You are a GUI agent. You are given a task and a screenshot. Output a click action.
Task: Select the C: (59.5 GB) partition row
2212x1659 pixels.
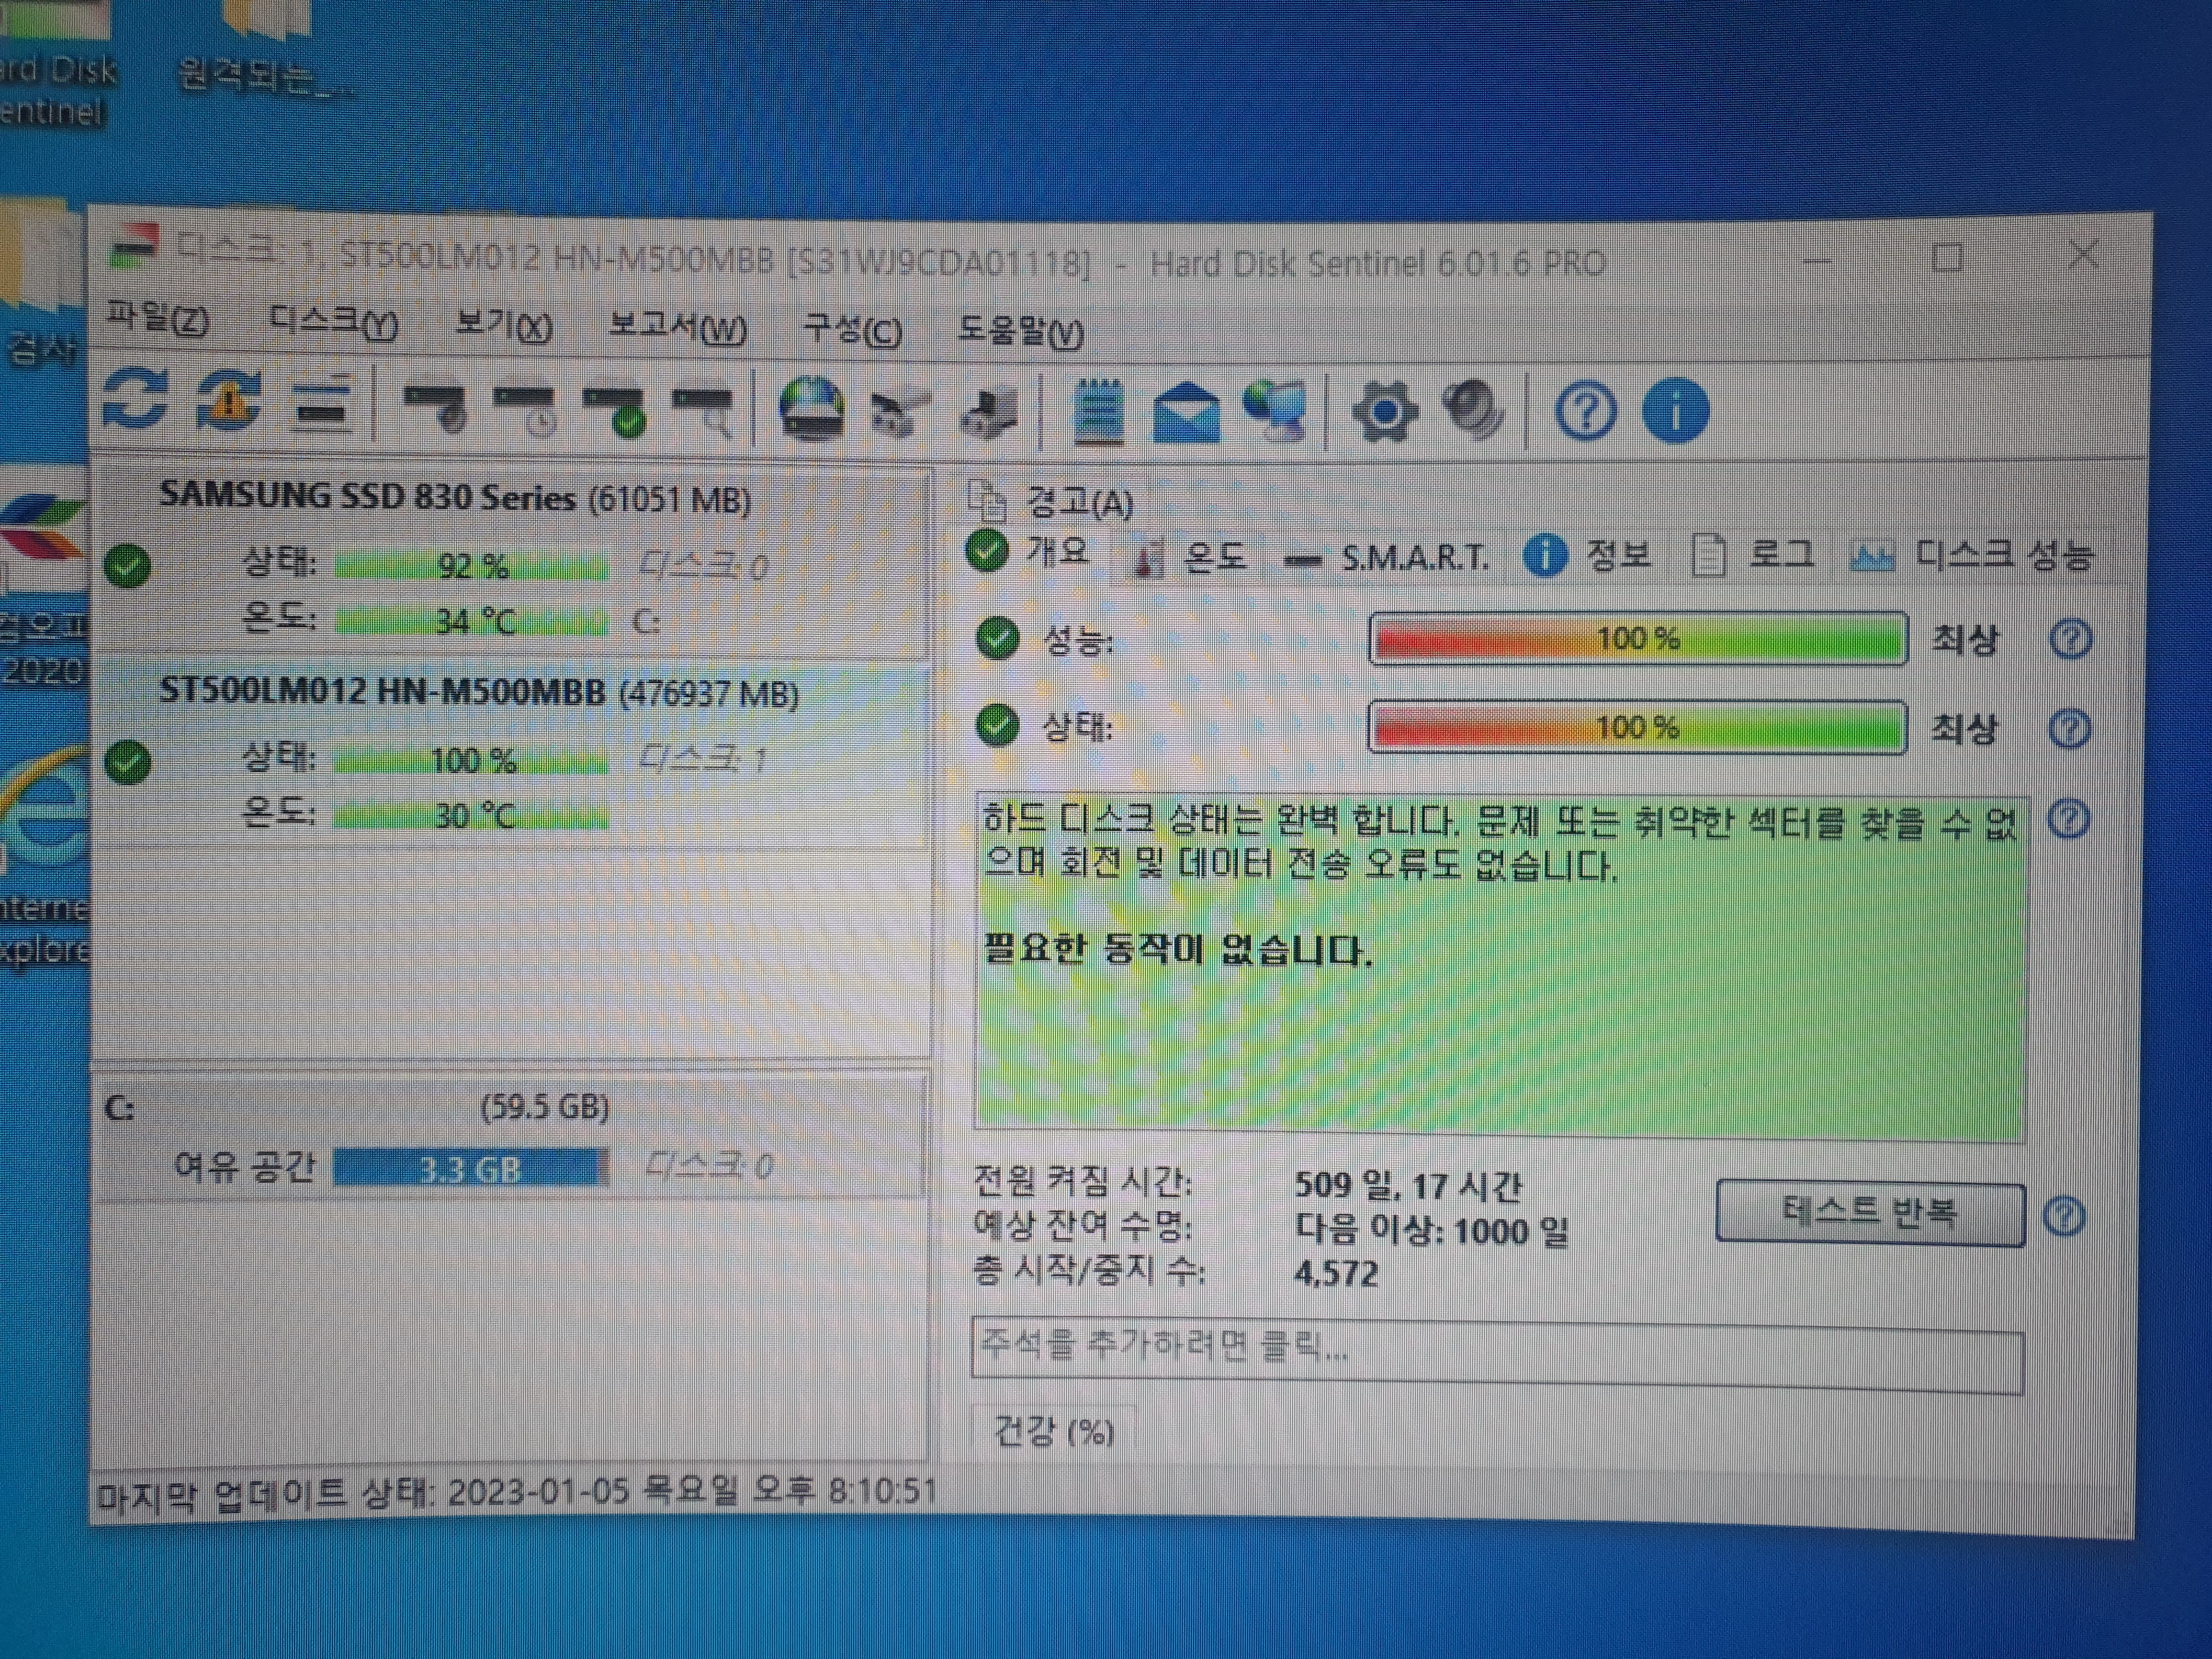(510, 1136)
